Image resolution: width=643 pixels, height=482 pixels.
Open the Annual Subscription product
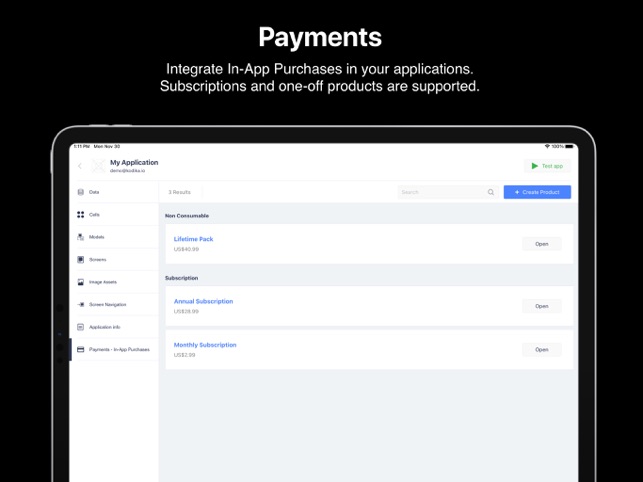click(542, 306)
